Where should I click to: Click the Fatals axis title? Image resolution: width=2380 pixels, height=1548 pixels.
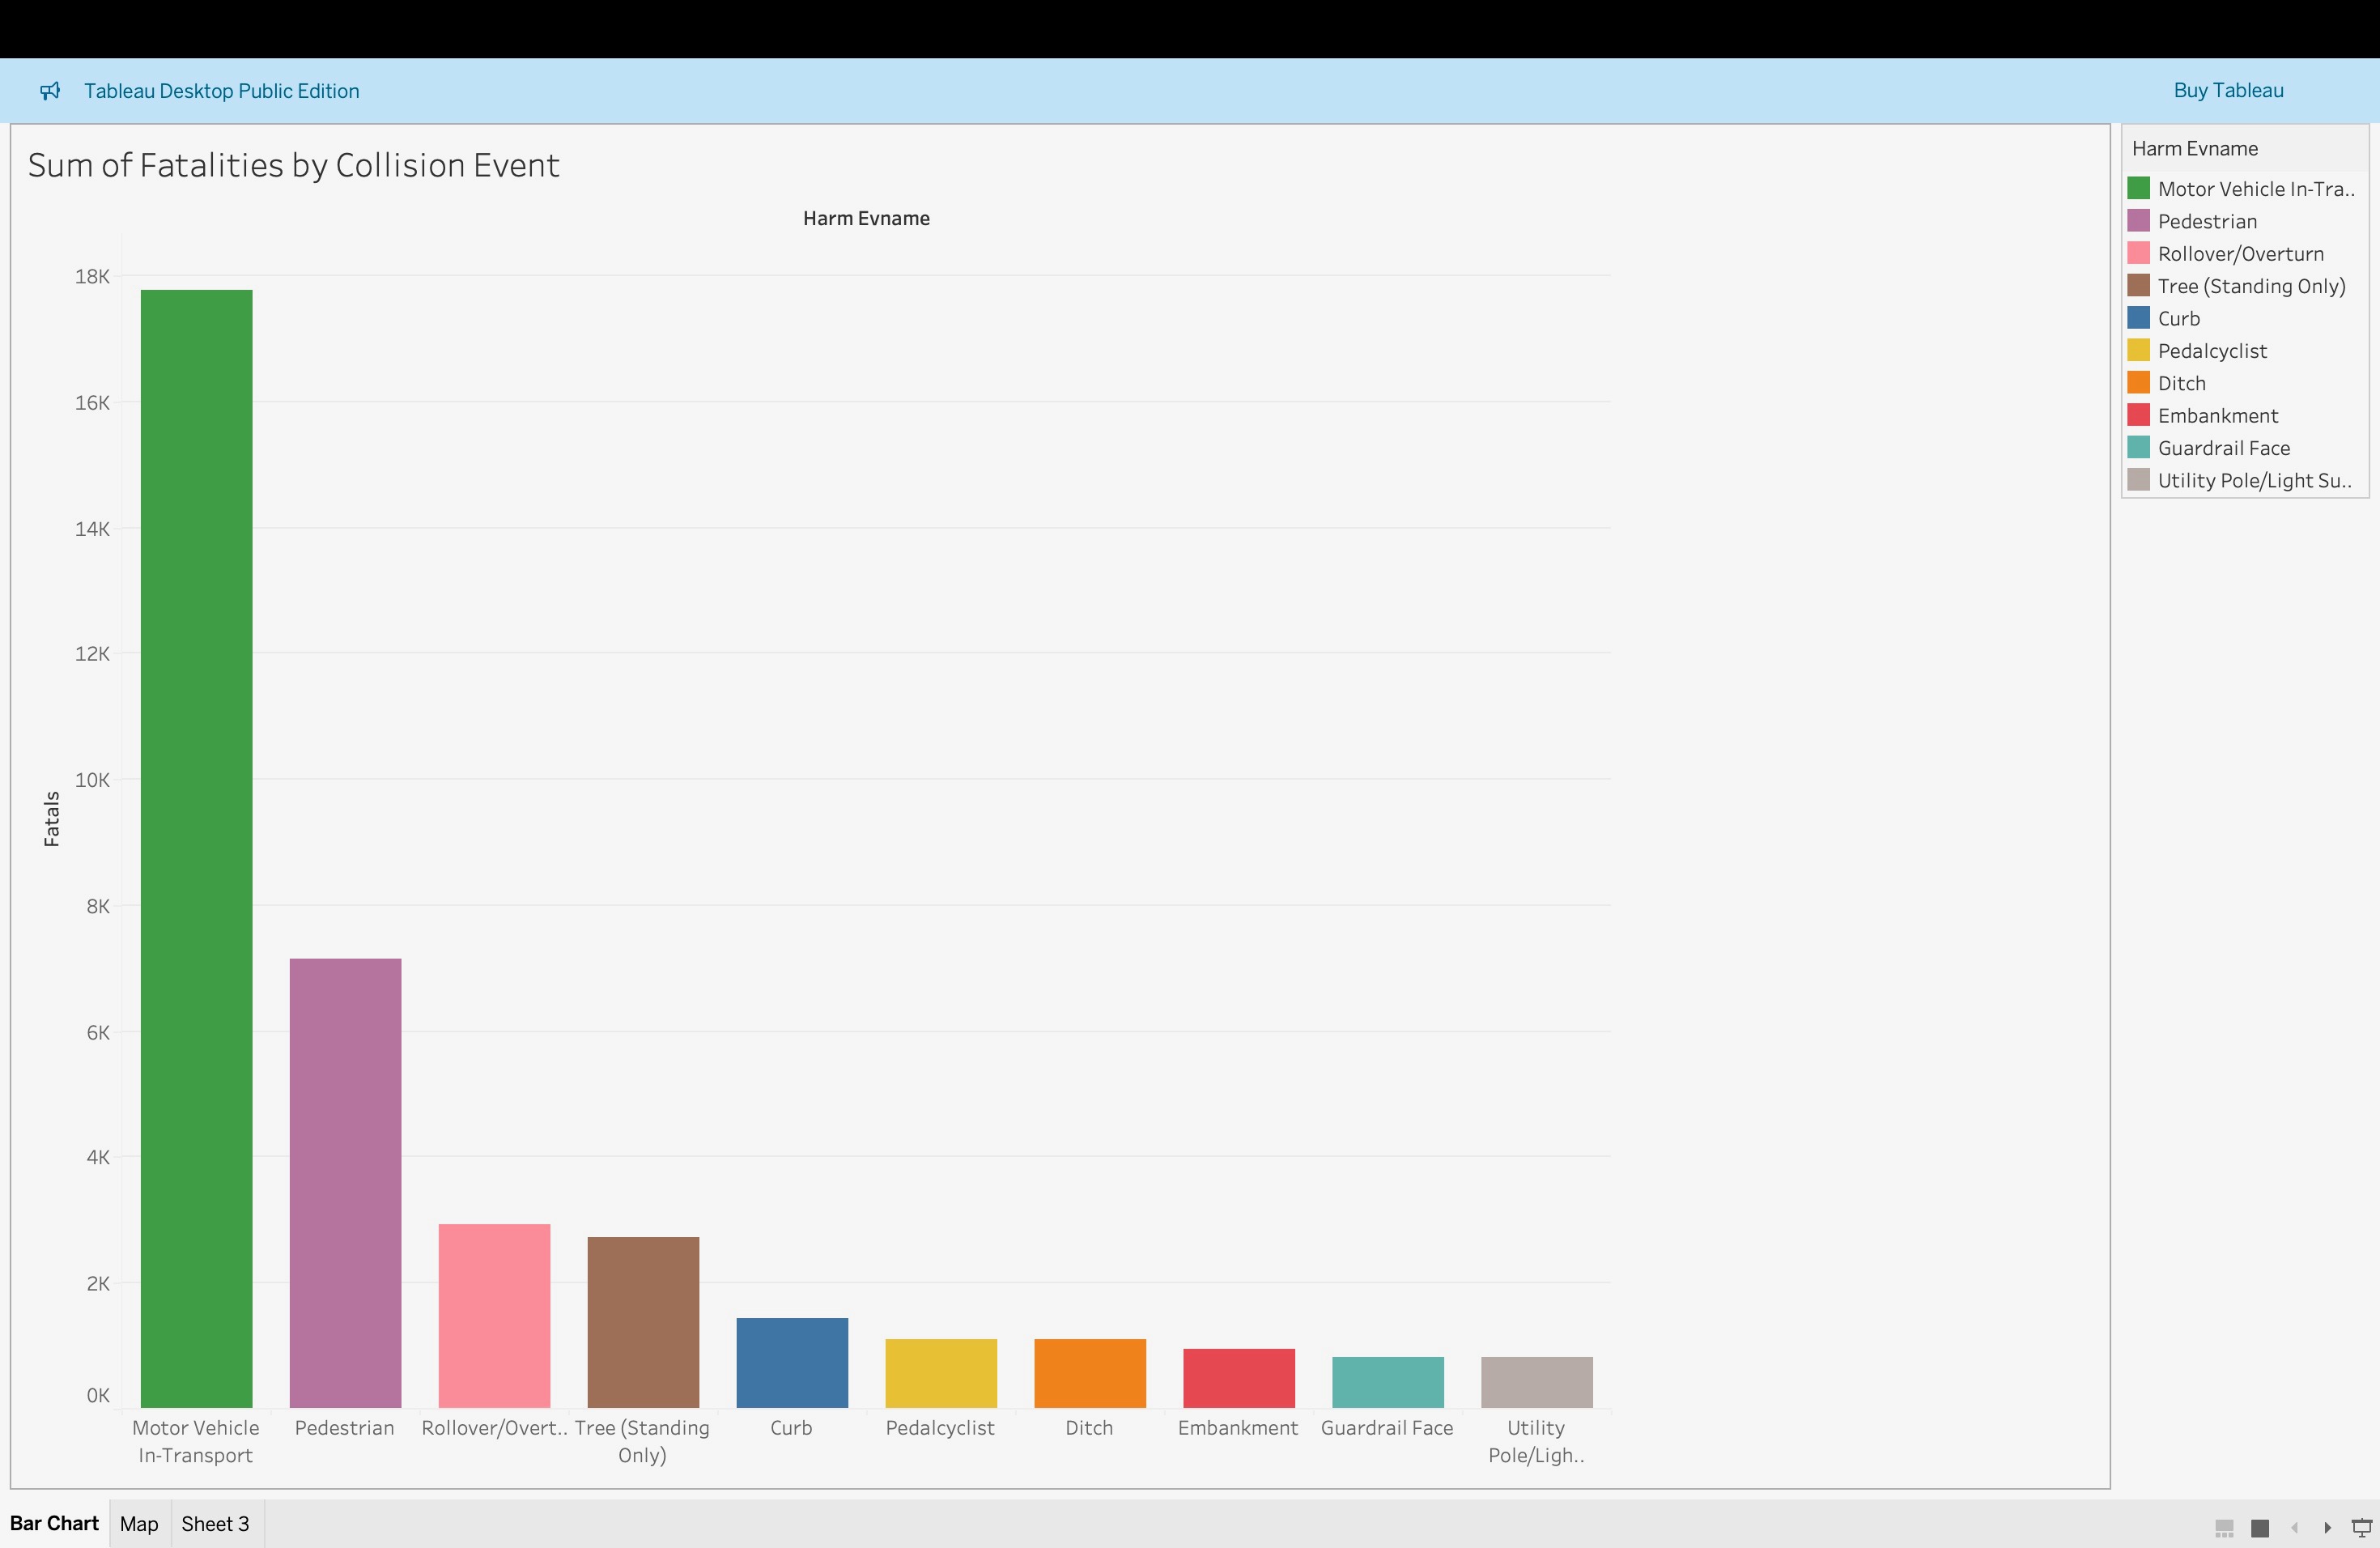coord(52,819)
